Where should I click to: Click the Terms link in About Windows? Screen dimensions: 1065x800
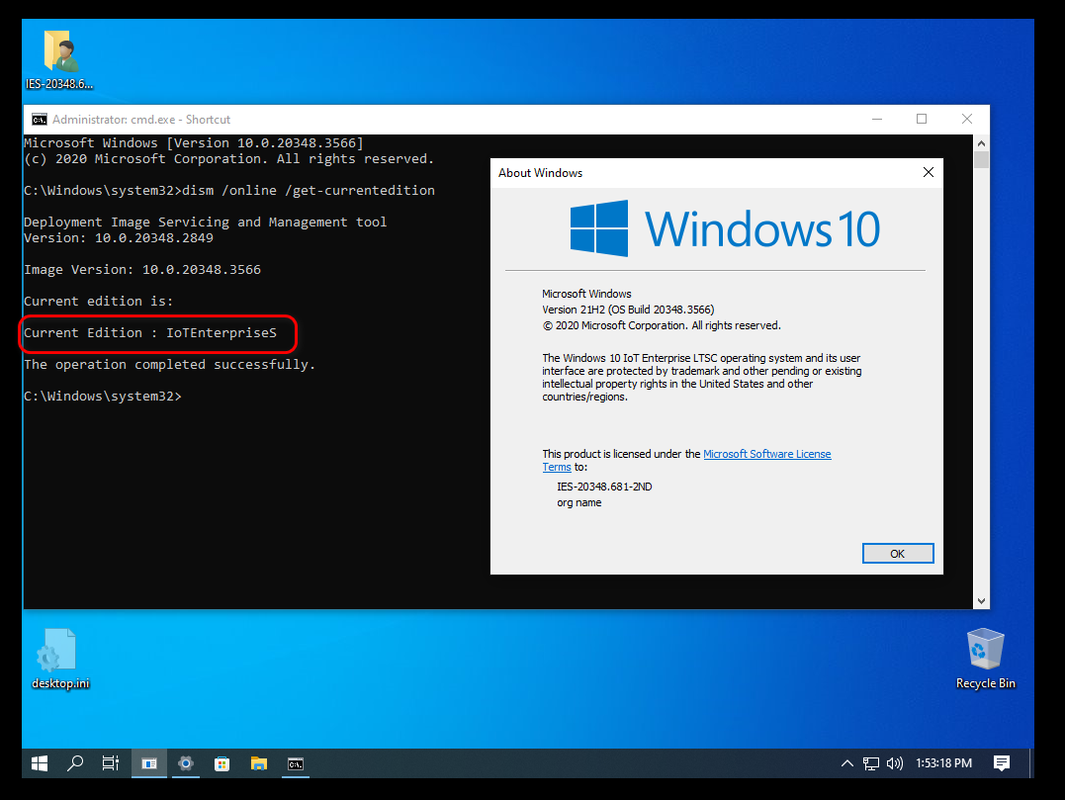tap(556, 467)
